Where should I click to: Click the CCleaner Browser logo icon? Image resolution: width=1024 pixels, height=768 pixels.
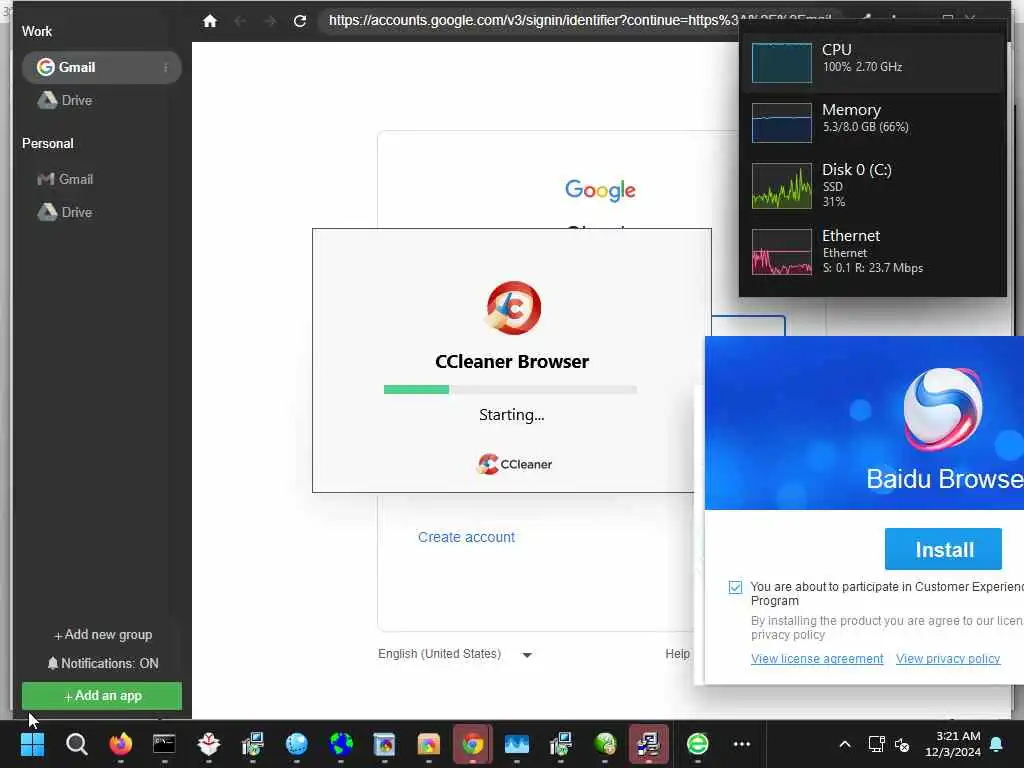pyautogui.click(x=513, y=307)
